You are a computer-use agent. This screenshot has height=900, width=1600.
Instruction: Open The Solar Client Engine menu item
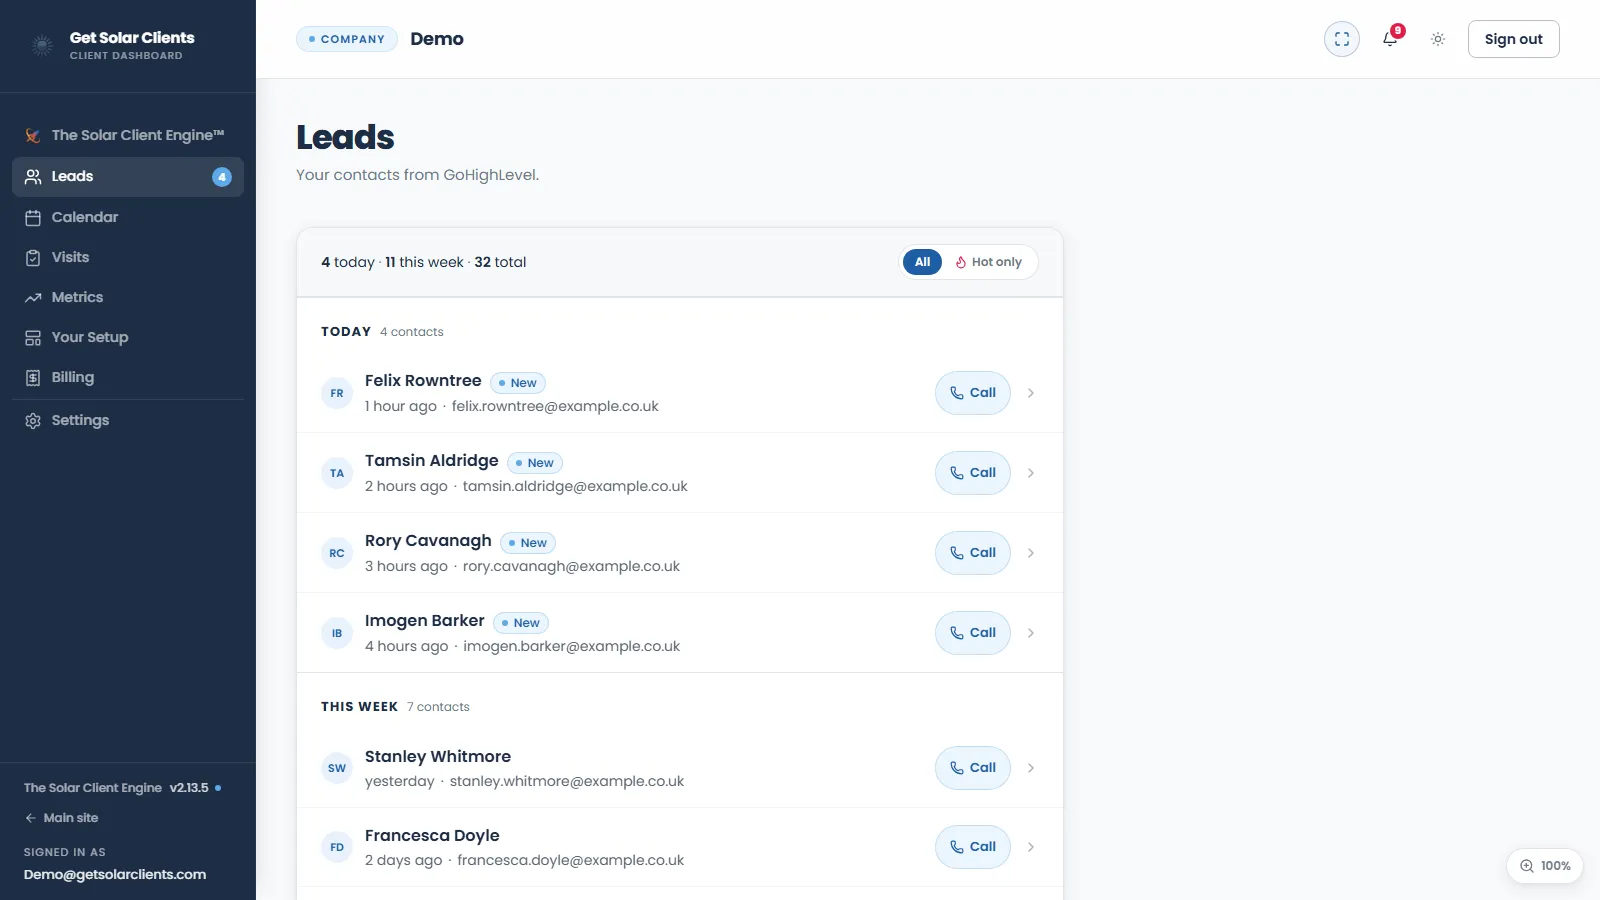click(128, 135)
